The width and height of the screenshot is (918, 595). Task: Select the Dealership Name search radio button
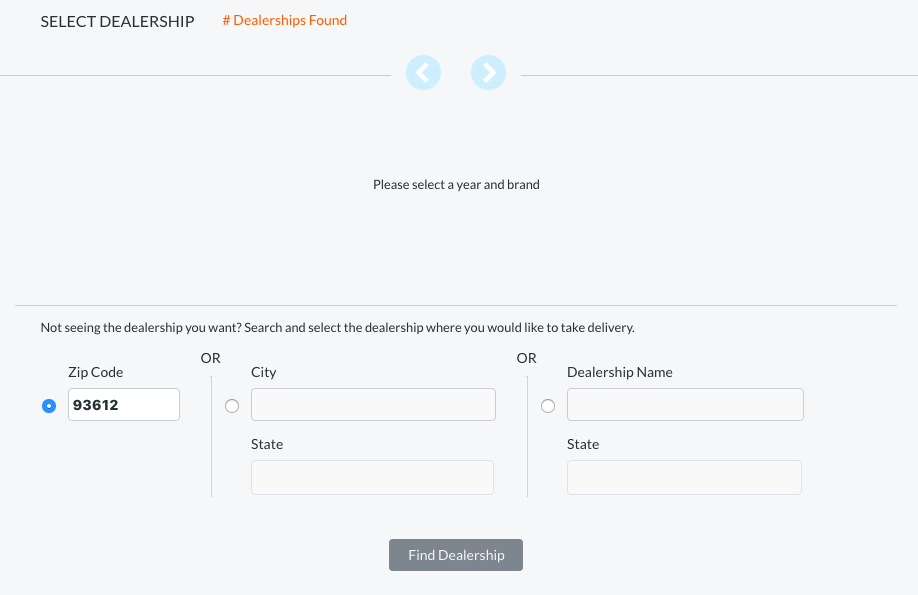click(547, 405)
